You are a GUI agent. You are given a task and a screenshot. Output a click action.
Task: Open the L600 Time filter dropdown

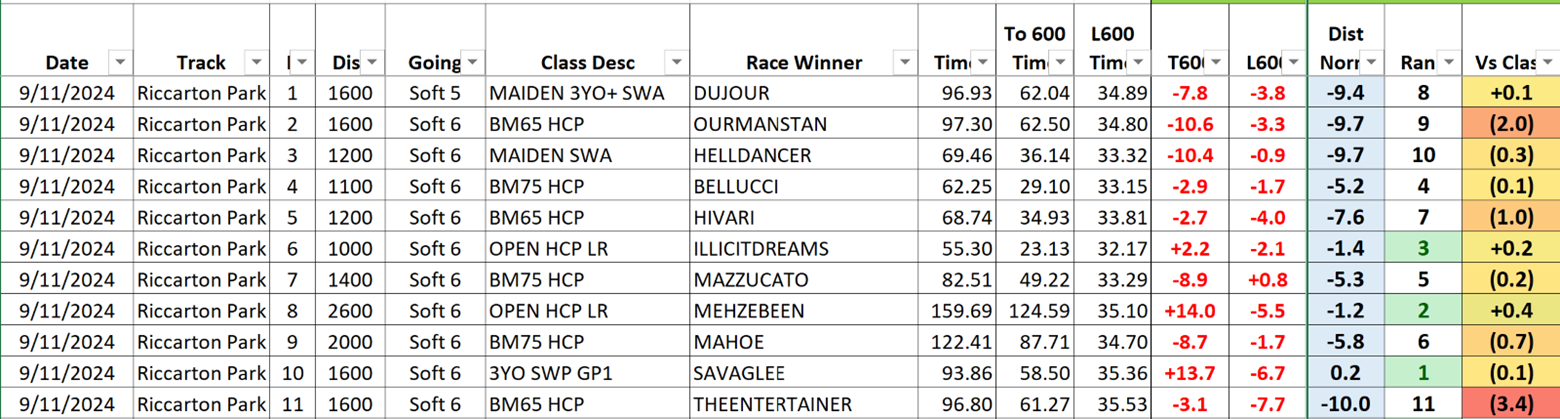(1139, 62)
